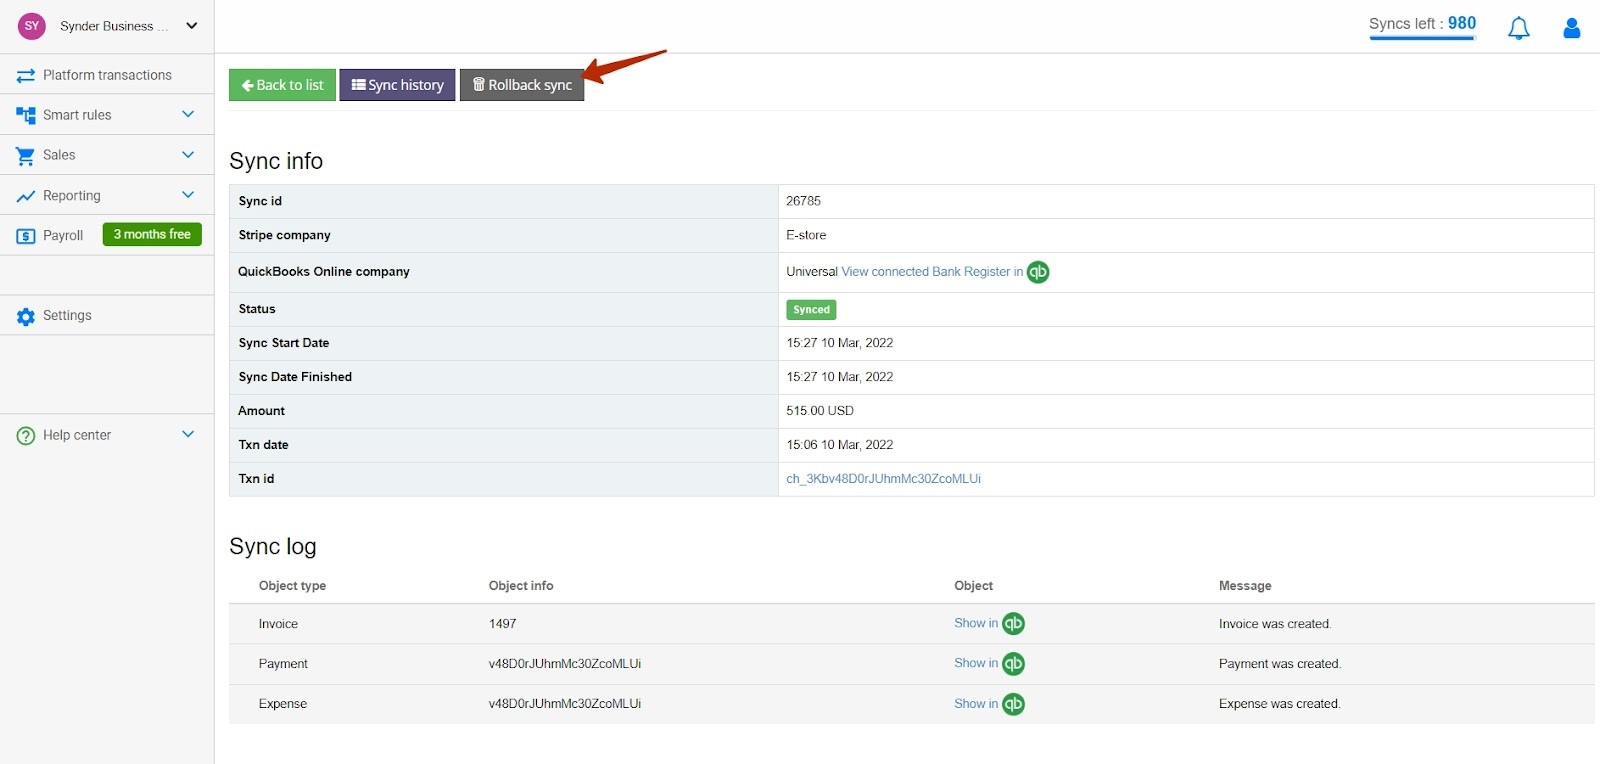Click the Object info column header

click(521, 586)
